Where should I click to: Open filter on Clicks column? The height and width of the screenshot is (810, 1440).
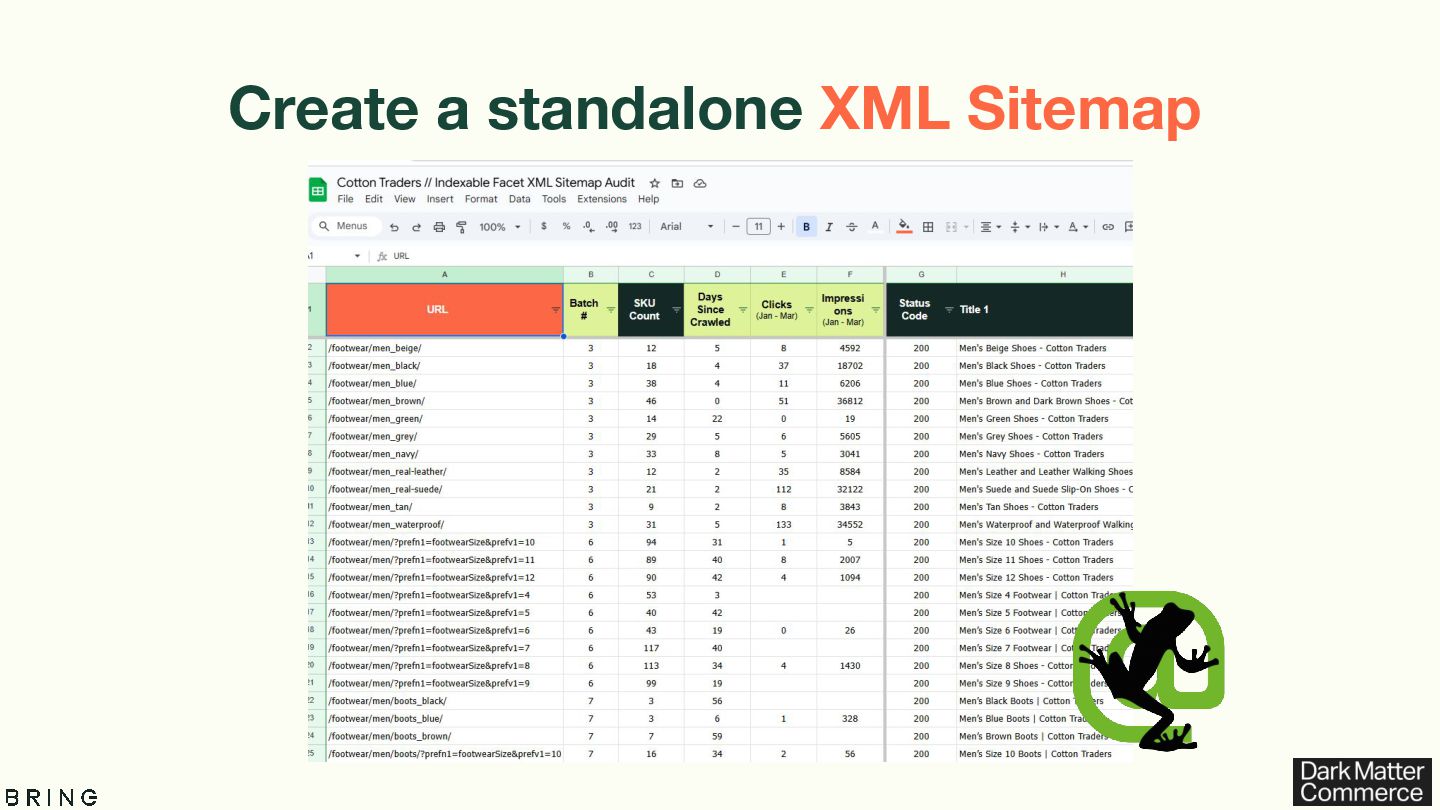point(809,310)
